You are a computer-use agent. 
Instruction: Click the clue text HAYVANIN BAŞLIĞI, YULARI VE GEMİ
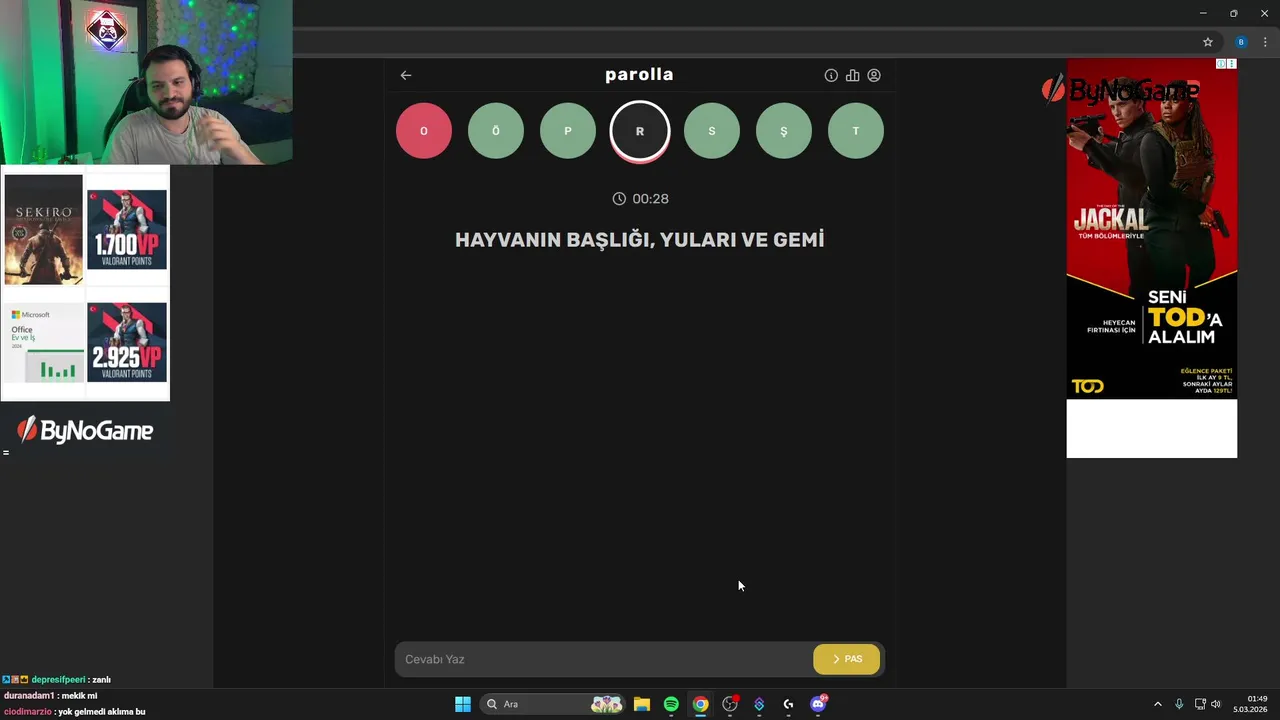pos(640,240)
